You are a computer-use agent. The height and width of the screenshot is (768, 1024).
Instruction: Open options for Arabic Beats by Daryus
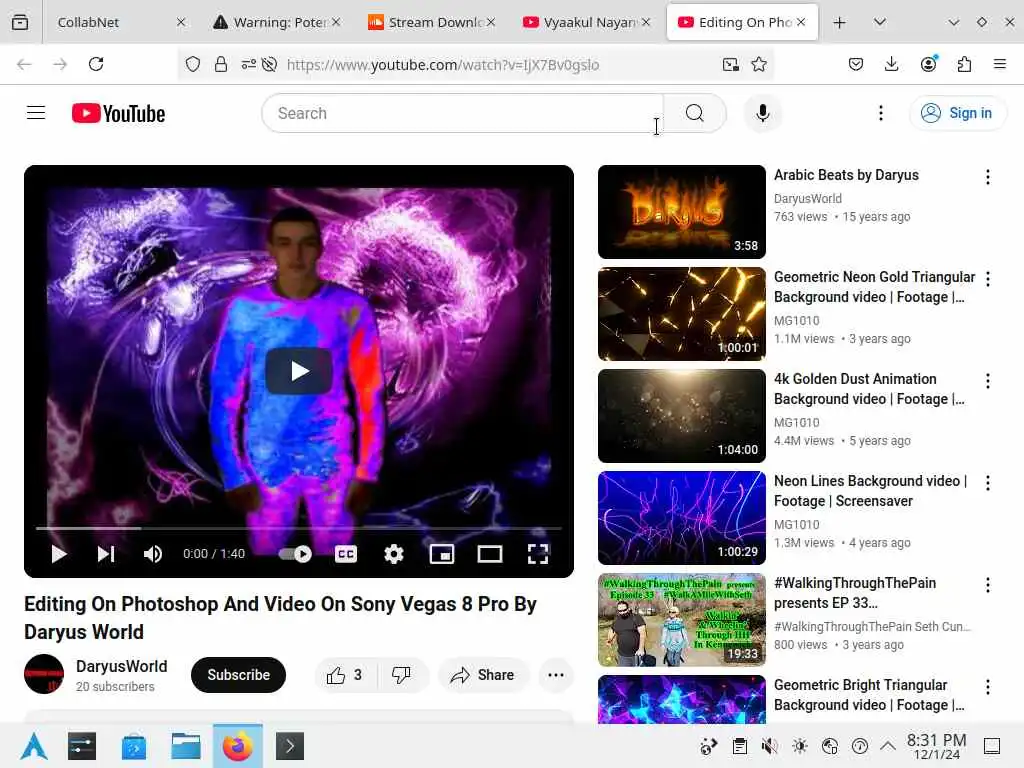pos(987,177)
